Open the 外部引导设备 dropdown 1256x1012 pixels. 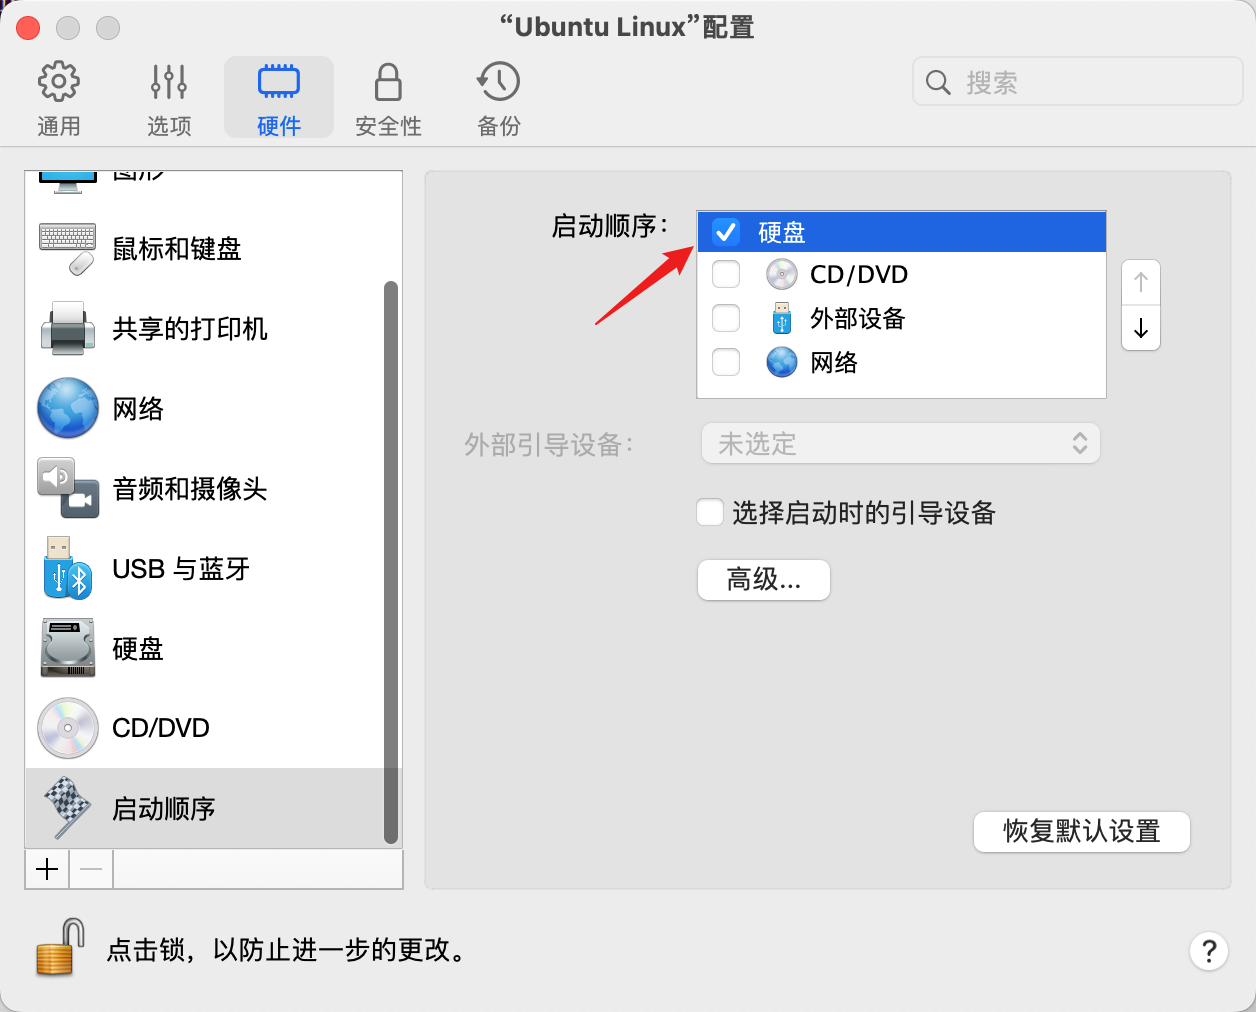click(x=900, y=444)
